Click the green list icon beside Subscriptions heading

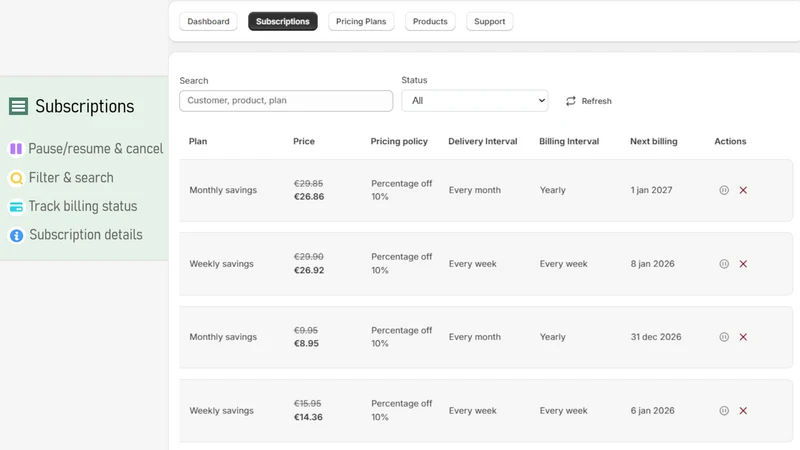tap(18, 106)
